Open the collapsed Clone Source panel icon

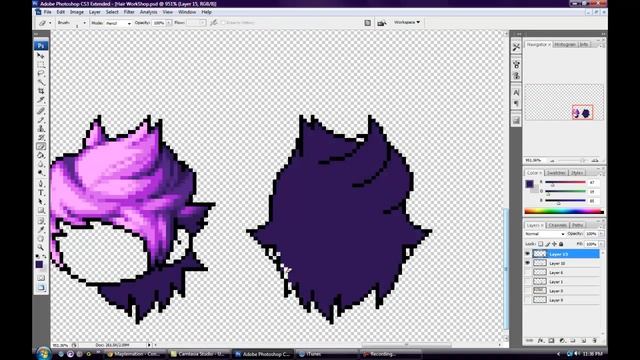click(x=516, y=76)
